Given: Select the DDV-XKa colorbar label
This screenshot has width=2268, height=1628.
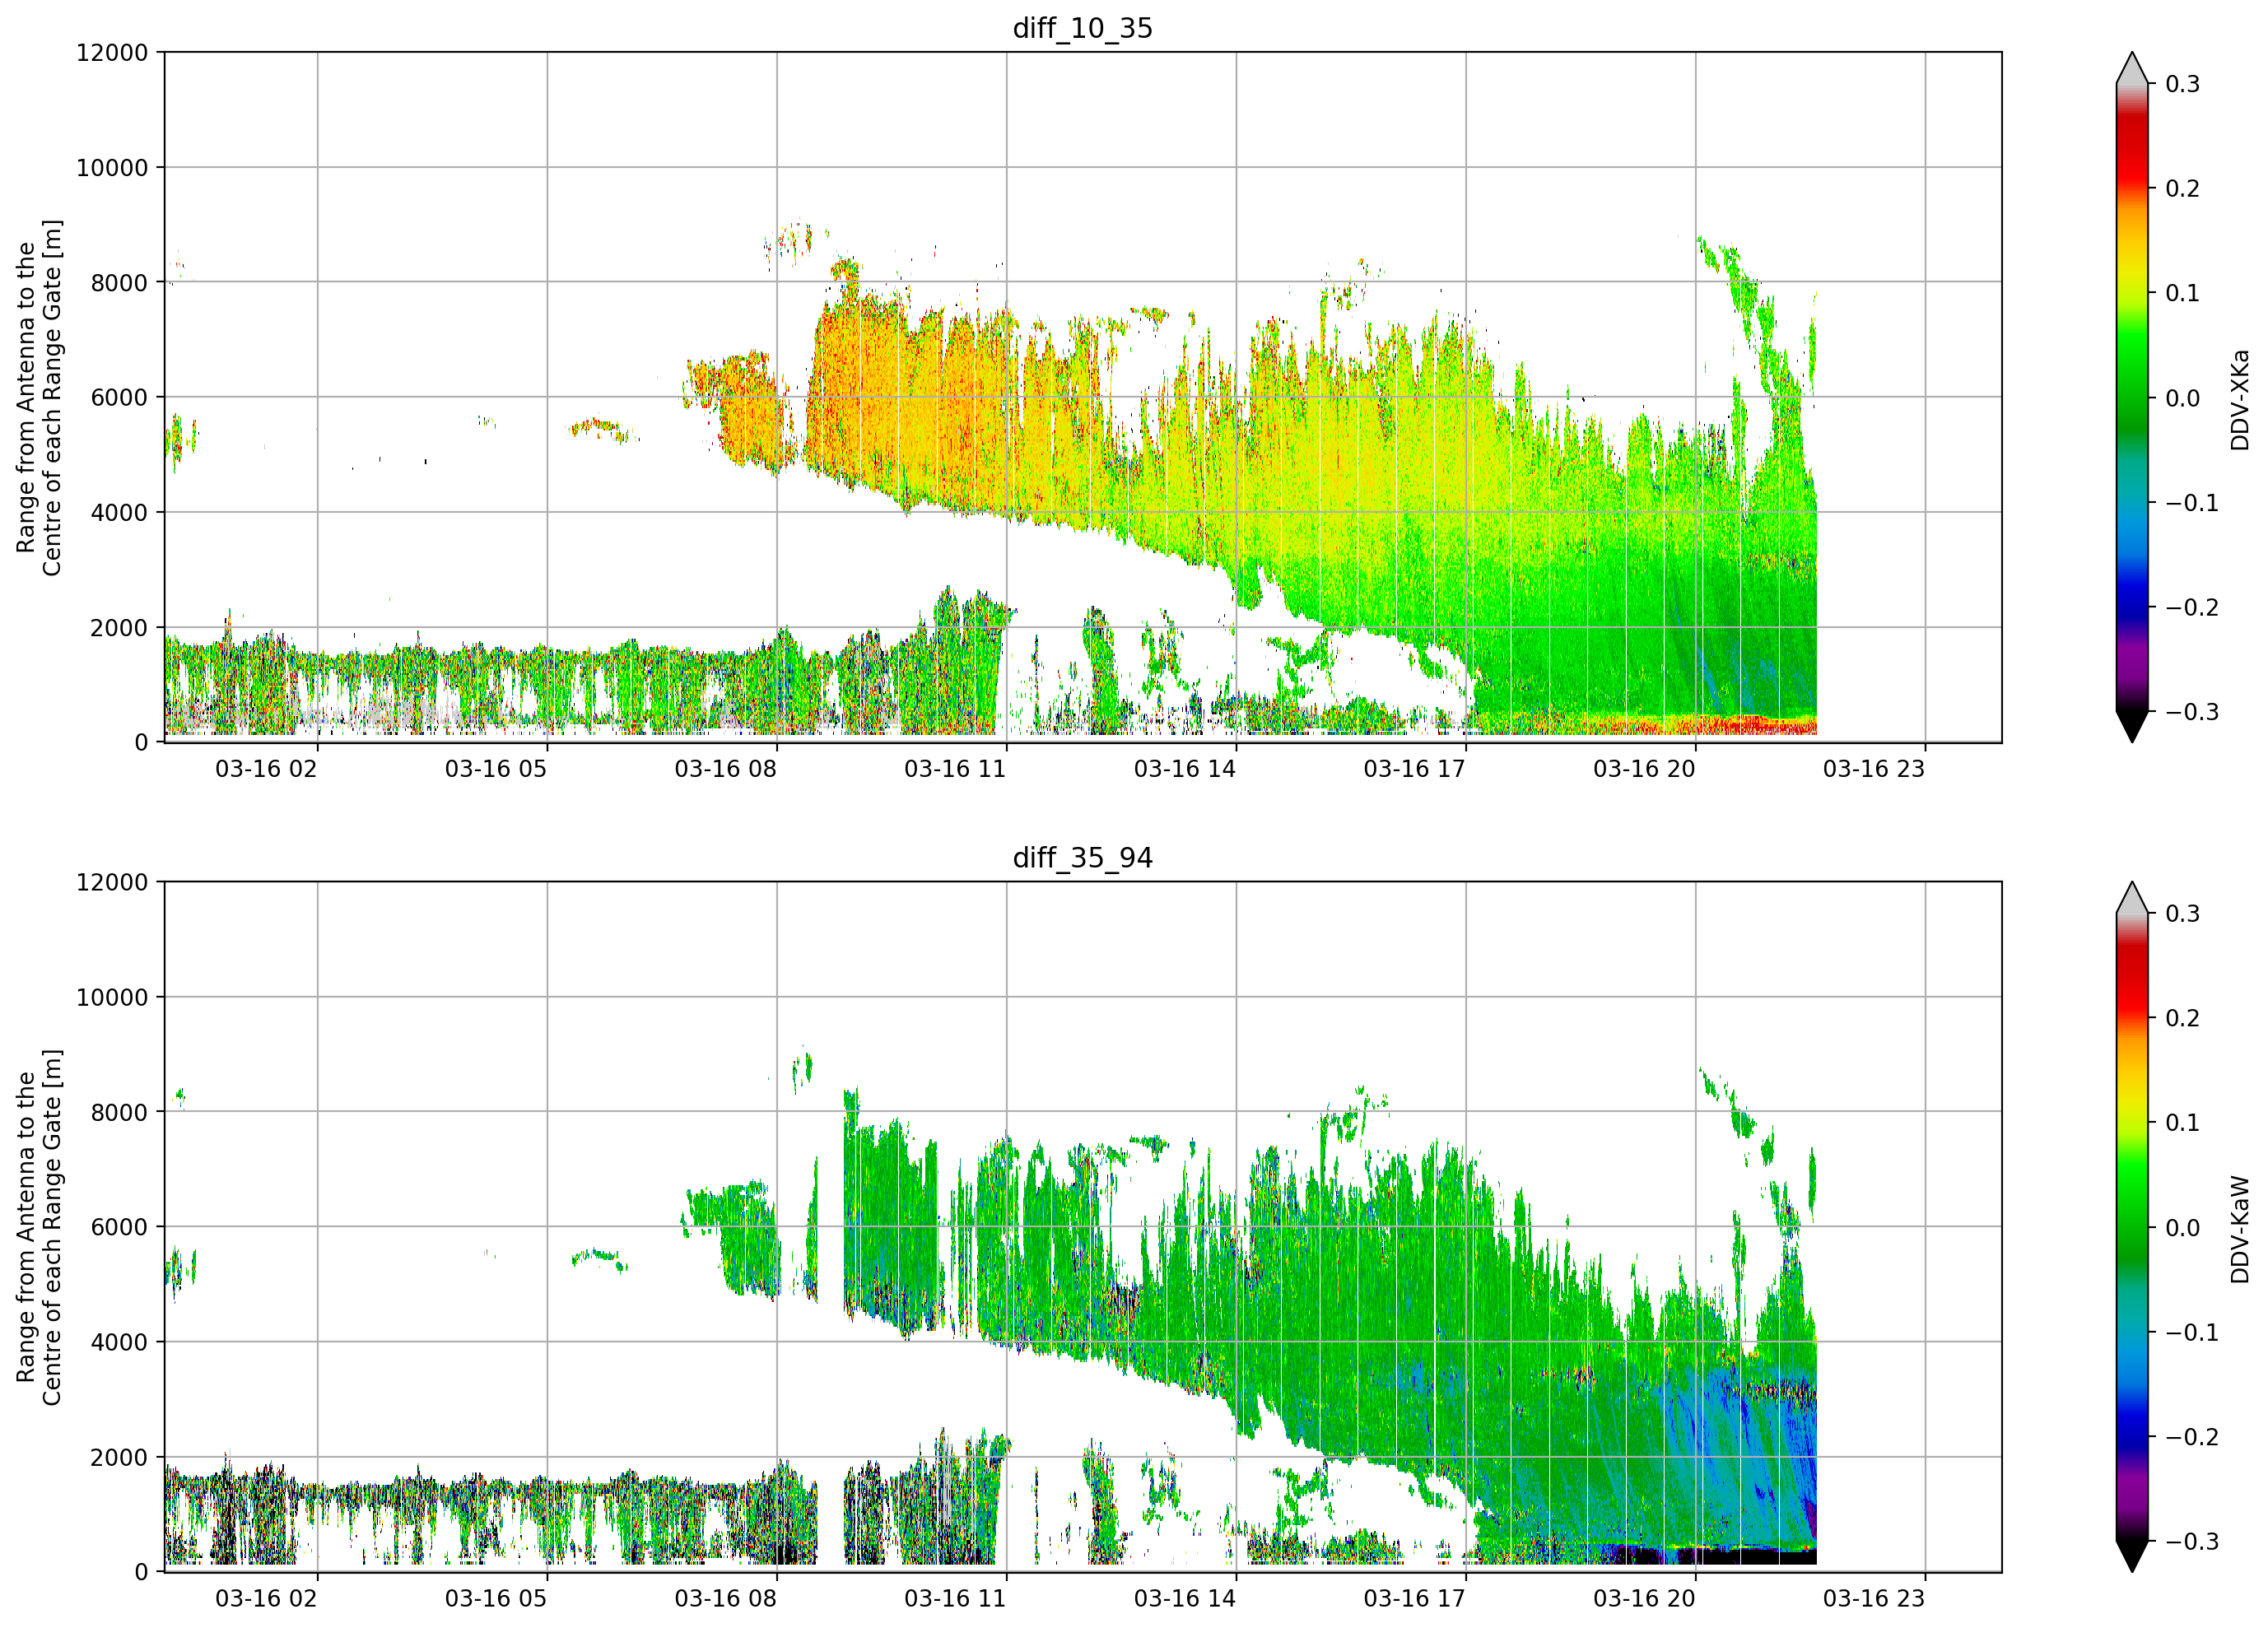Looking at the screenshot, I should 2239,399.
